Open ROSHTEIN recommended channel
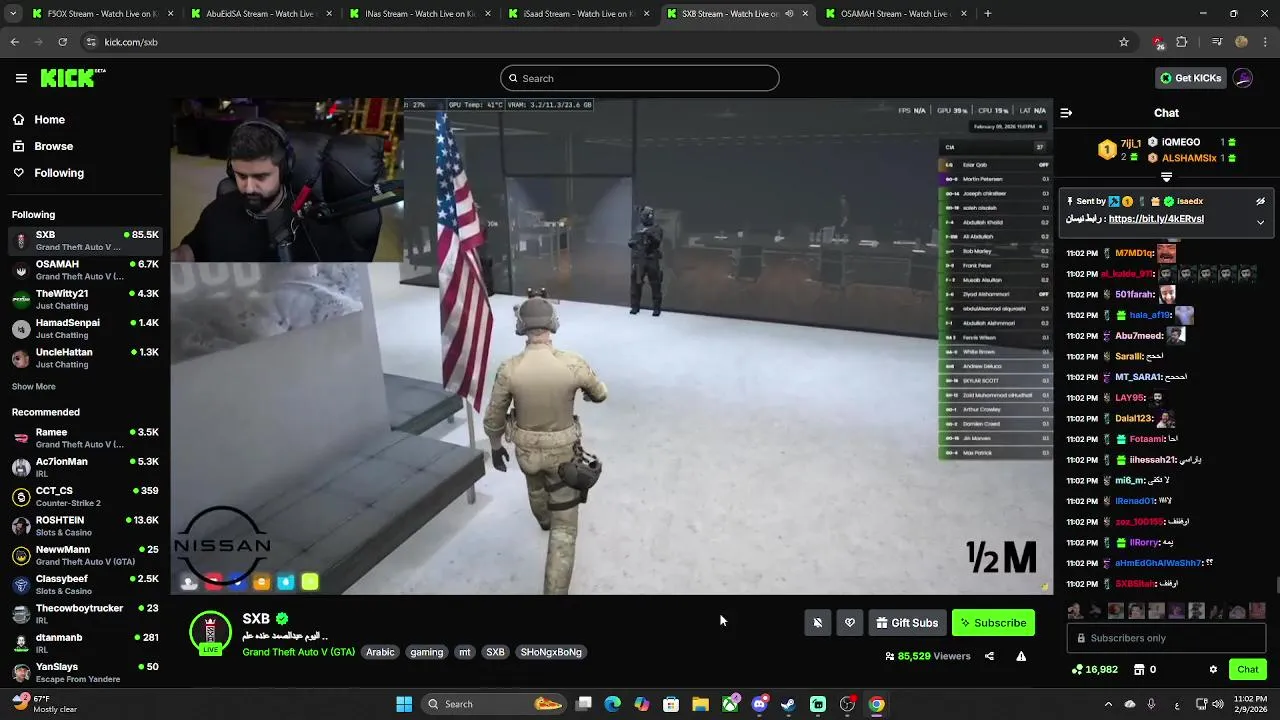The width and height of the screenshot is (1280, 720). 85,526
